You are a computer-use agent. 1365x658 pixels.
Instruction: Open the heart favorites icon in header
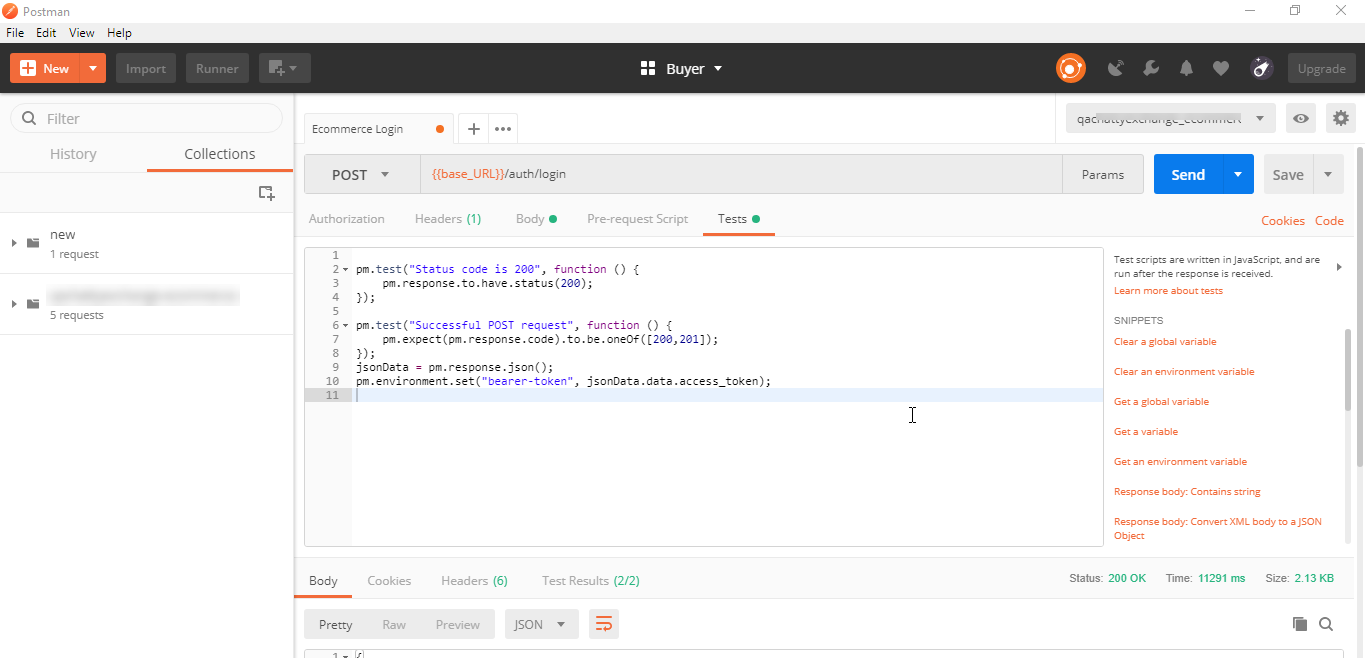[1221, 68]
